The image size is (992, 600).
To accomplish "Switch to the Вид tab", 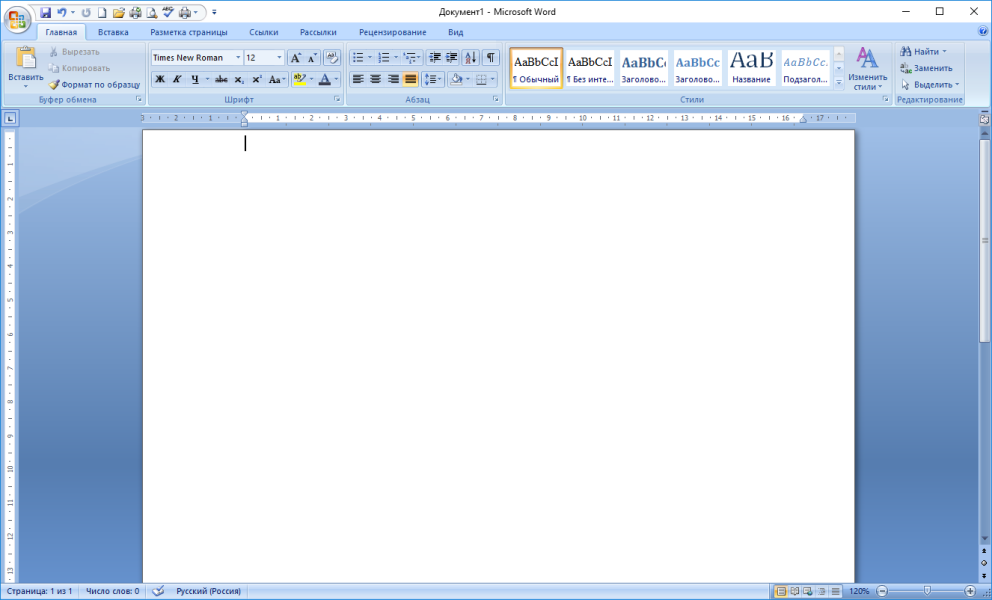I will pos(456,32).
